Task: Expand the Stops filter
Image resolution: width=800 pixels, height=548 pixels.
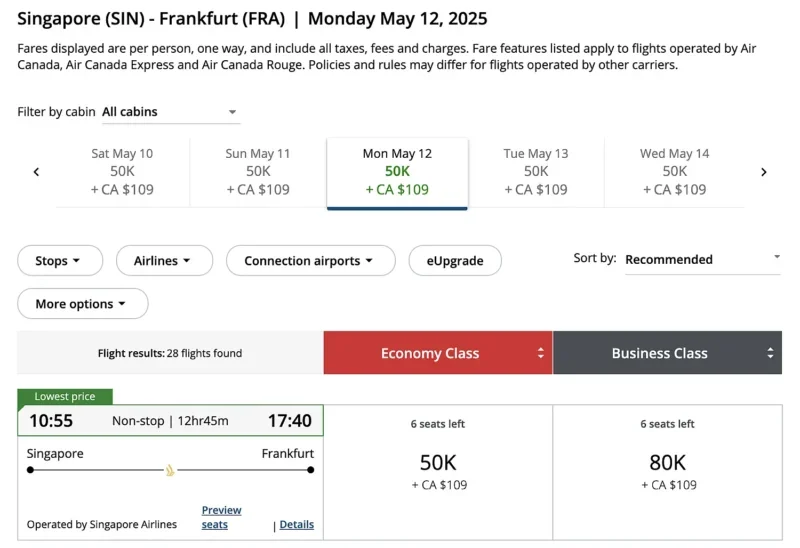Action: [x=60, y=261]
